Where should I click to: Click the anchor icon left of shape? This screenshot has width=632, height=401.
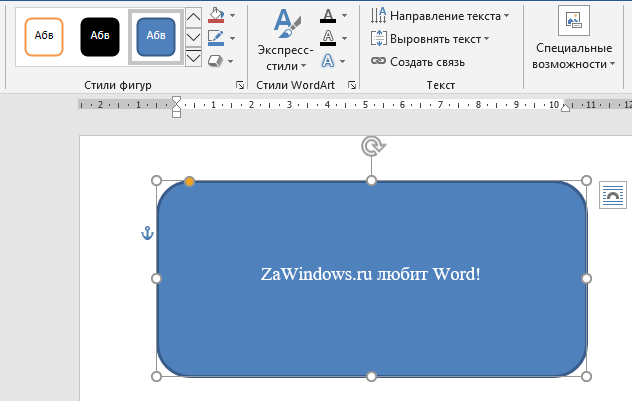coord(147,233)
